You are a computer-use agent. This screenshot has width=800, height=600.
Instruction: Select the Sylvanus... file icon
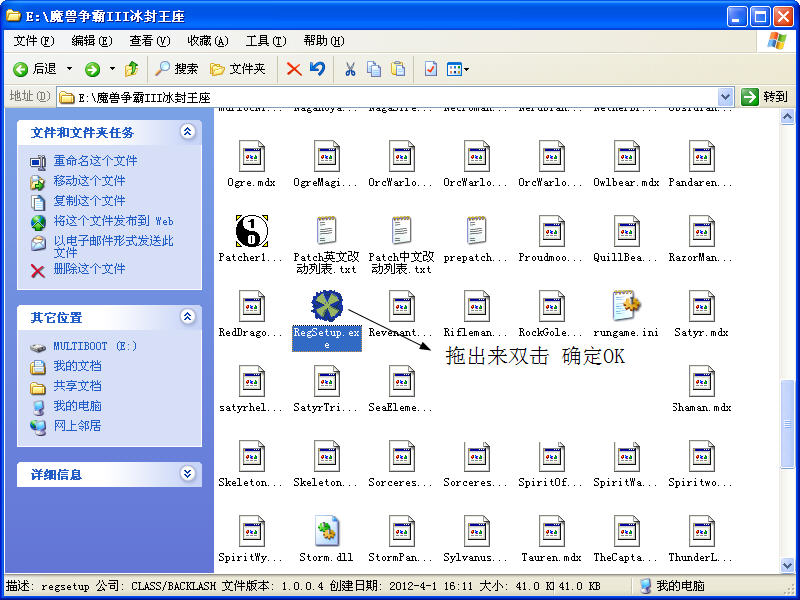coord(477,531)
